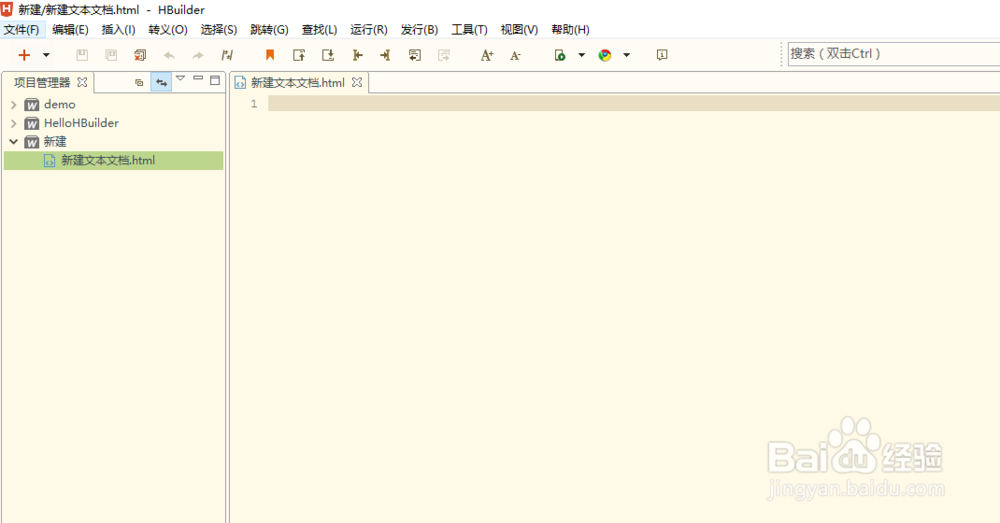Image resolution: width=1000 pixels, height=523 pixels.
Task: Click line 1 in the code editor
Action: pyautogui.click(x=634, y=103)
